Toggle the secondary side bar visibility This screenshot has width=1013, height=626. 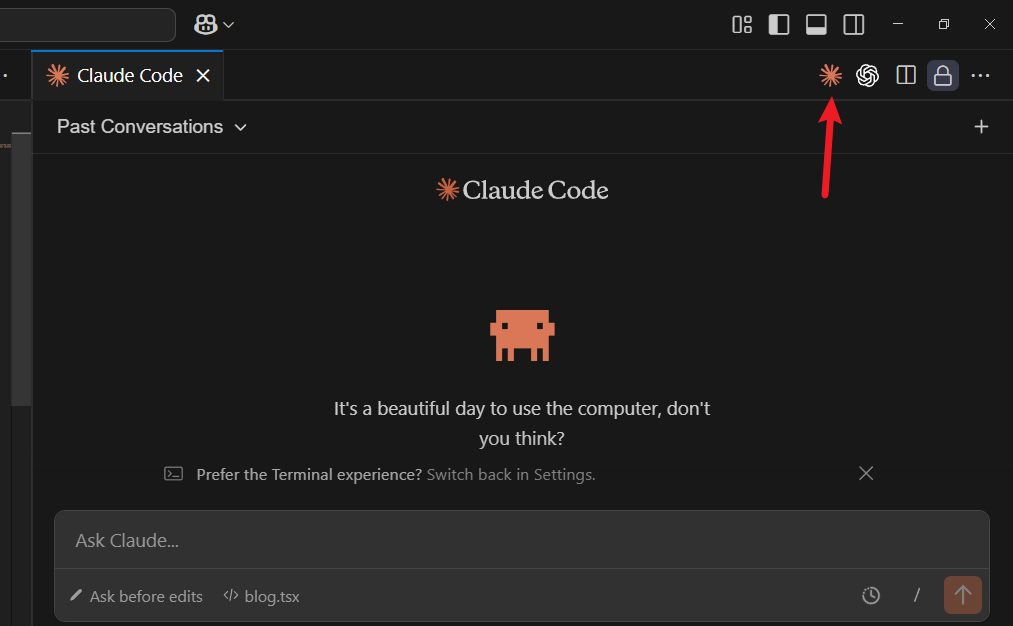coord(853,25)
